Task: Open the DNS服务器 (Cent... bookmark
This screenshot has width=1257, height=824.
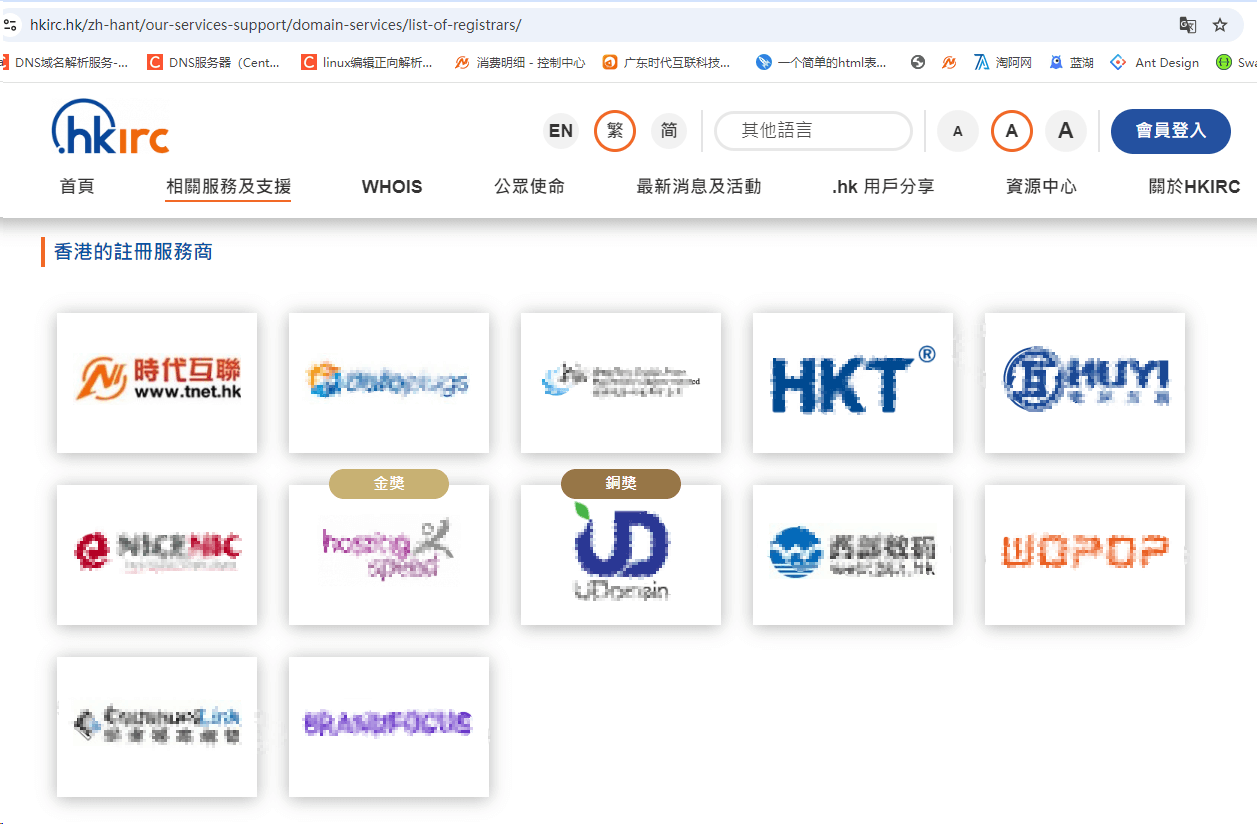Action: point(214,62)
